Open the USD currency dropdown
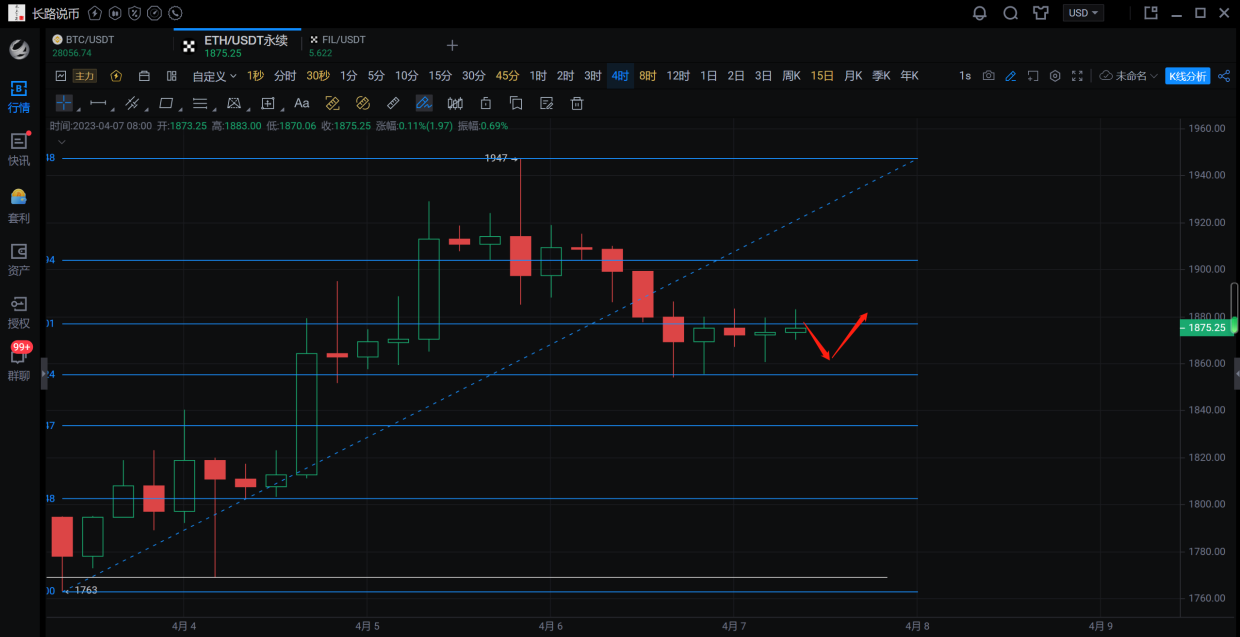Viewport: 1240px width, 637px height. (x=1084, y=13)
